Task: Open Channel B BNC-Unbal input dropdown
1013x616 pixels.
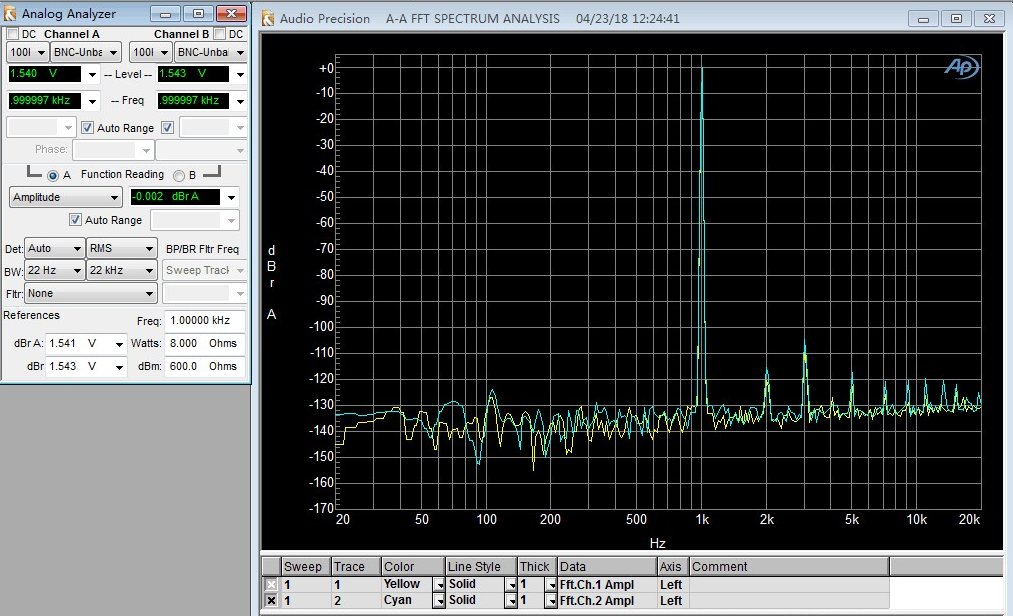Action: click(x=211, y=52)
